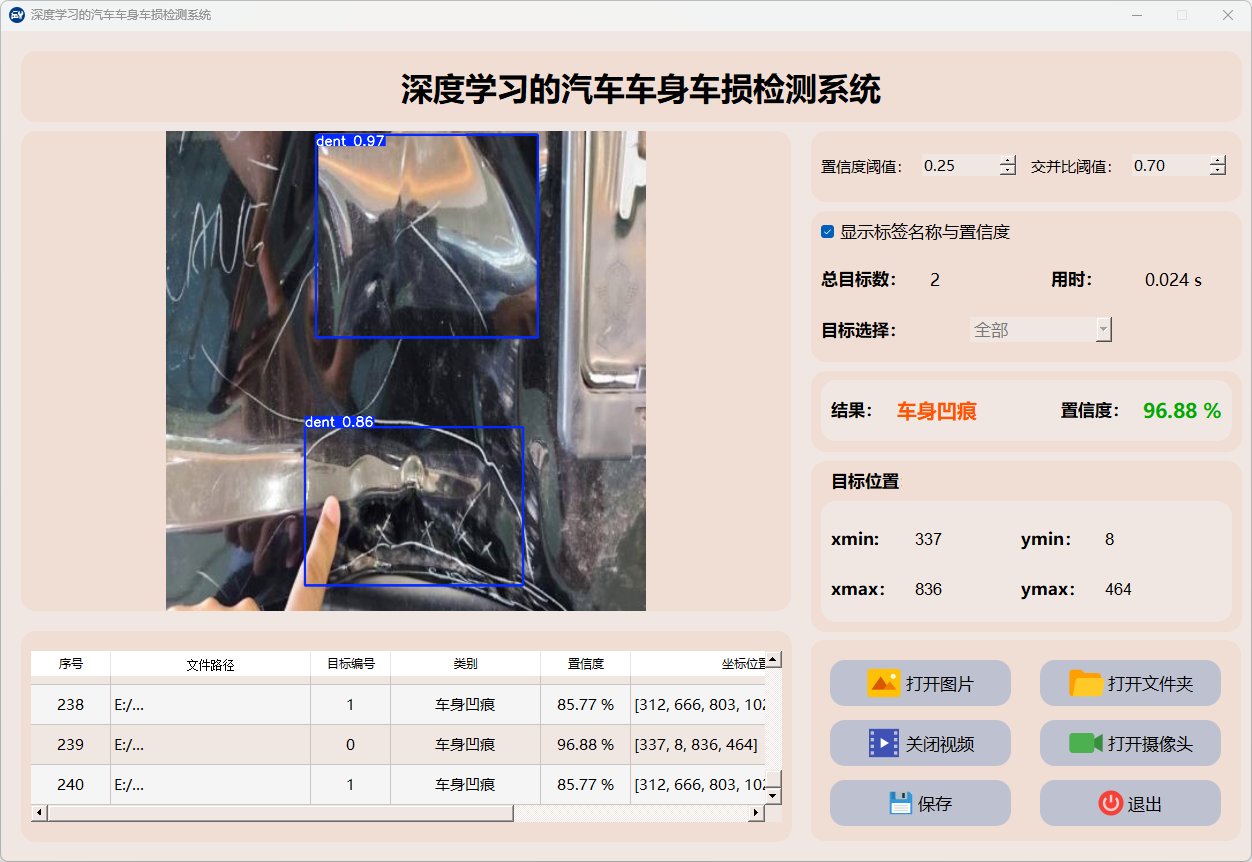Open the 目标选择 dropdown list

1103,330
